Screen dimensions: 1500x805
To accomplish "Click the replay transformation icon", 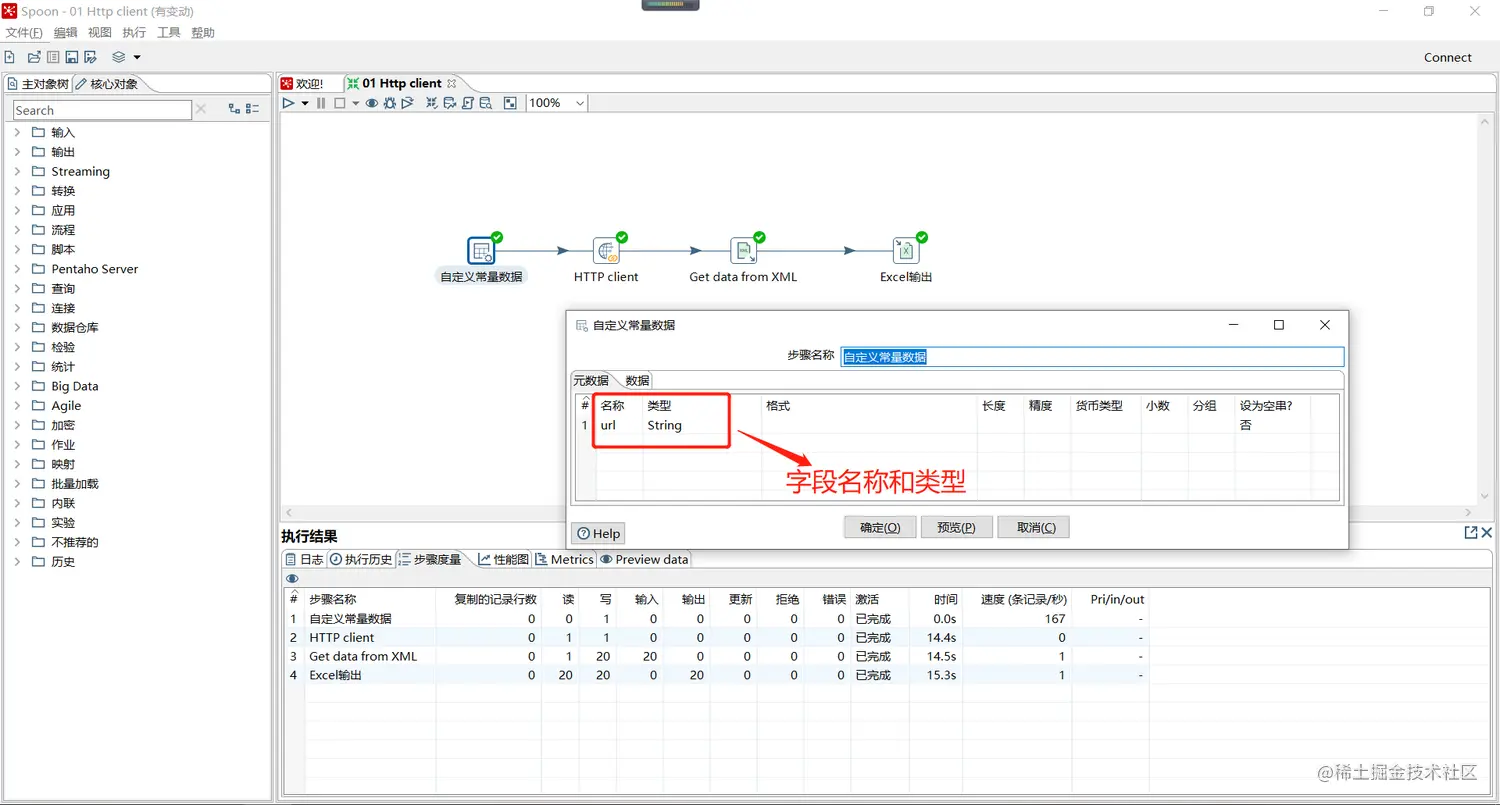I will [407, 103].
